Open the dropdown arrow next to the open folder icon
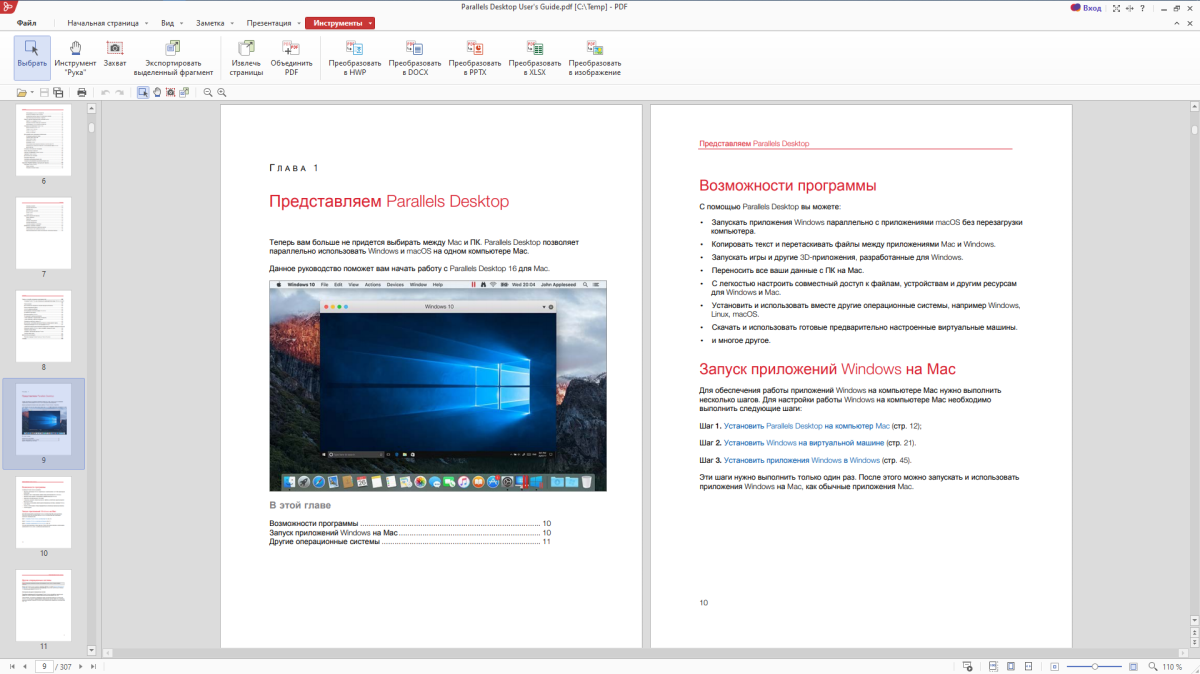This screenshot has height=674, width=1200. click(32, 92)
